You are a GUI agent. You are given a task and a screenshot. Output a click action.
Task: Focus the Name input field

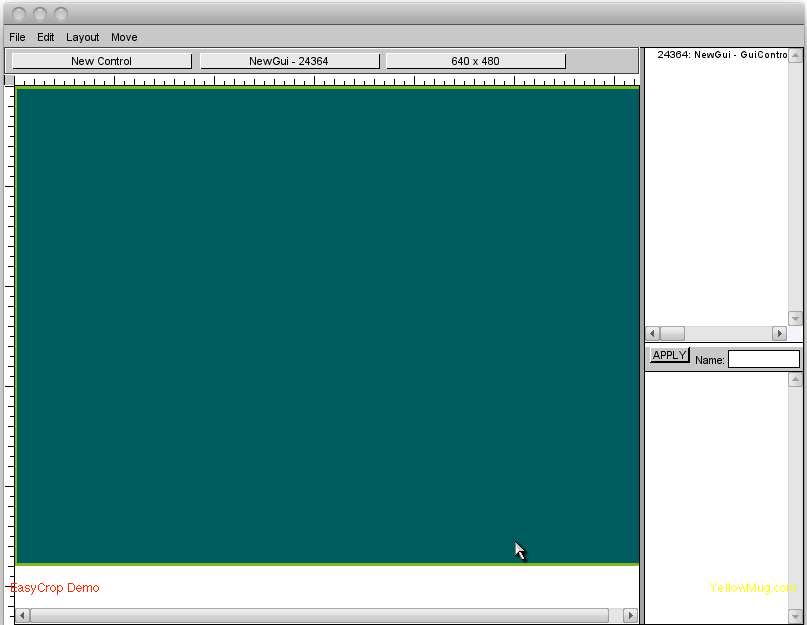click(x=763, y=359)
